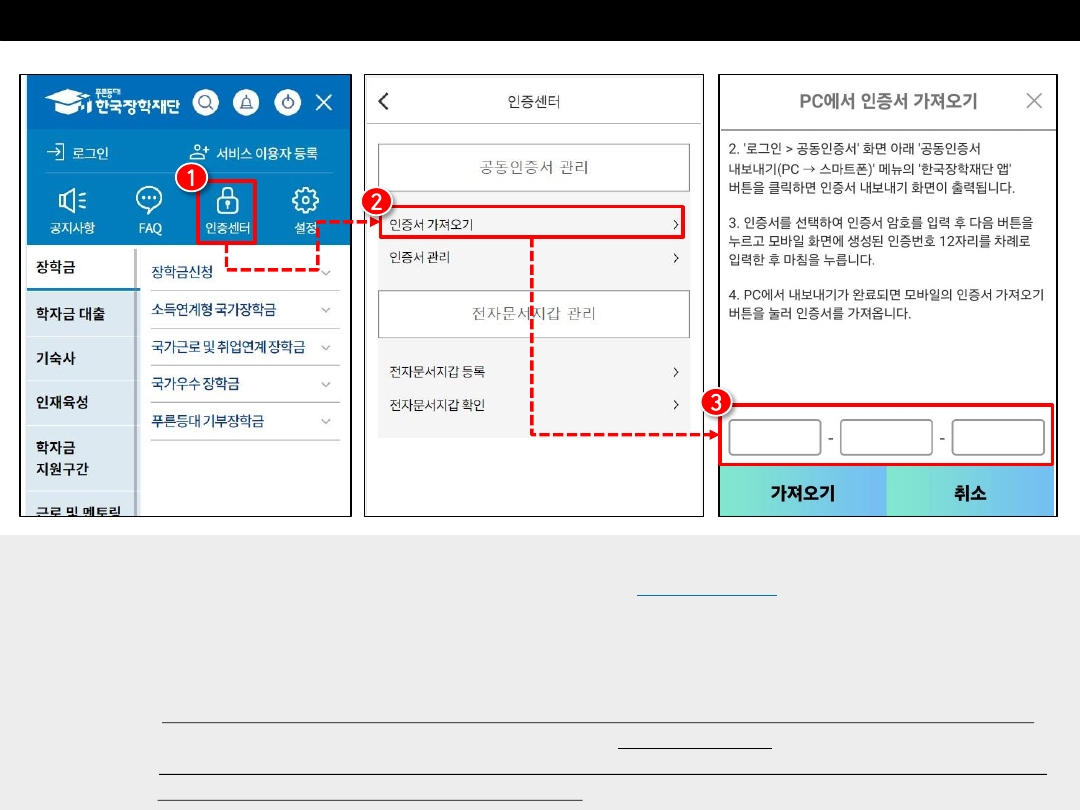Screen dimensions: 1080x810
Task: Open notifications bell icon
Action: (246, 102)
